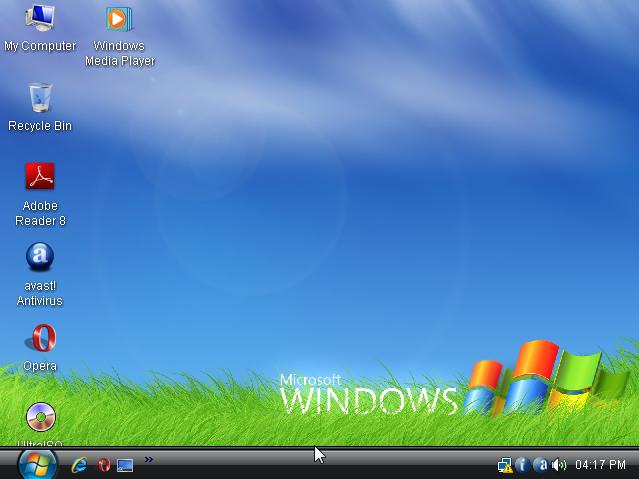Launch Internet Explorer from Quick Launch
Viewport: 639px width, 479px height.
click(79, 465)
